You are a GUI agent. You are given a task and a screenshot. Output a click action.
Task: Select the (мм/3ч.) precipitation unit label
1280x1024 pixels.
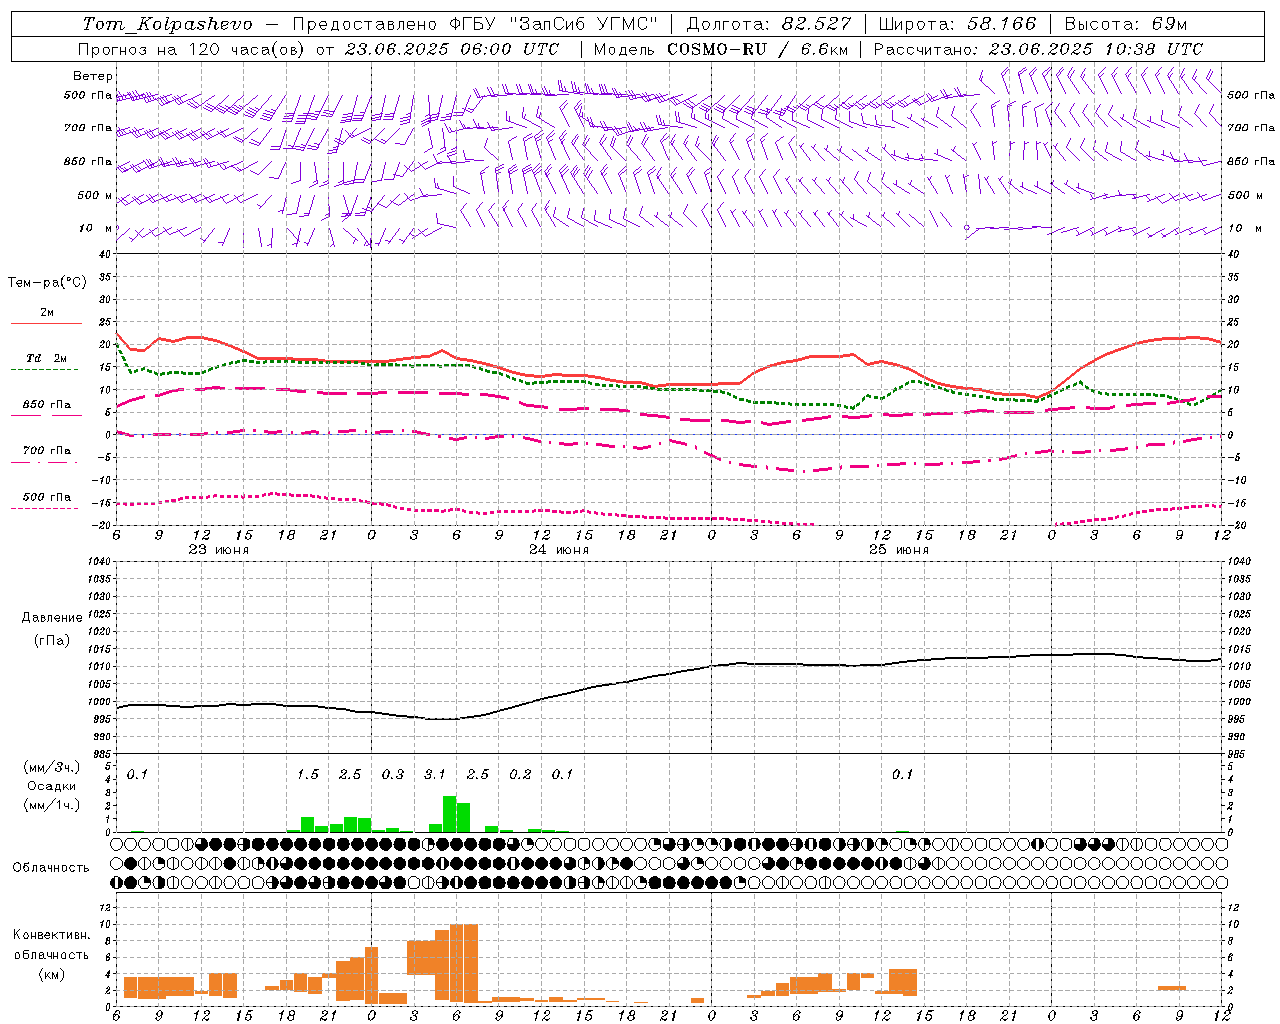coord(51,767)
